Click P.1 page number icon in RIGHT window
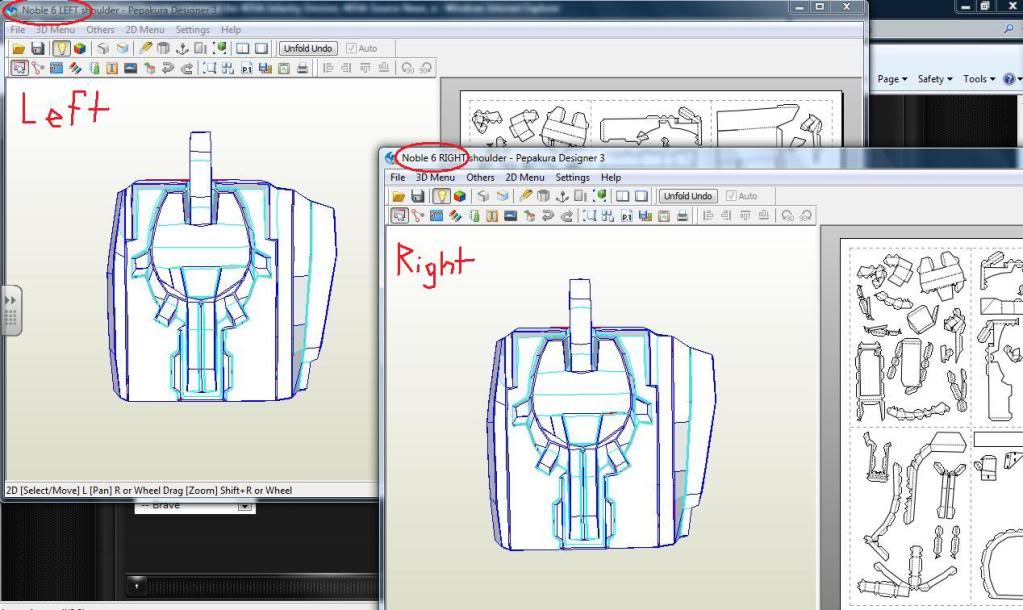This screenshot has height=610, width=1023. (626, 215)
